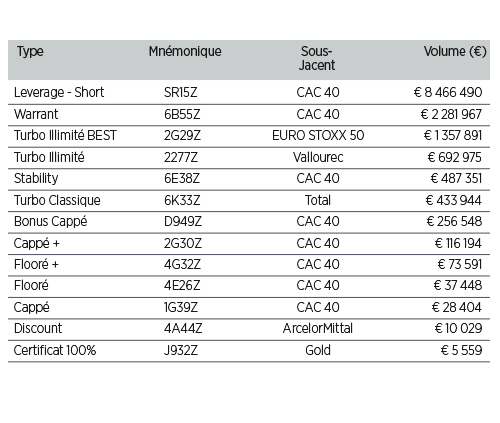Image resolution: width=500 pixels, height=423 pixels.
Task: Click the Mnémonique column header
Action: tap(185, 52)
